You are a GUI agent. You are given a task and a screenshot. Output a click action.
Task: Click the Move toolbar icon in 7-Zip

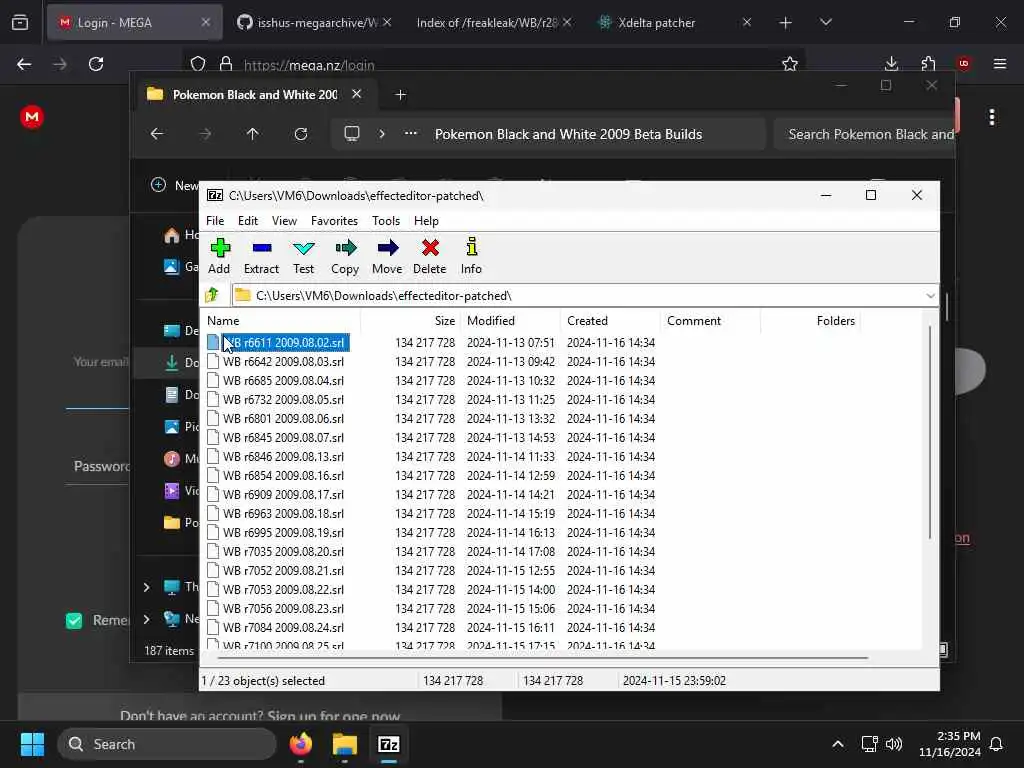(387, 256)
